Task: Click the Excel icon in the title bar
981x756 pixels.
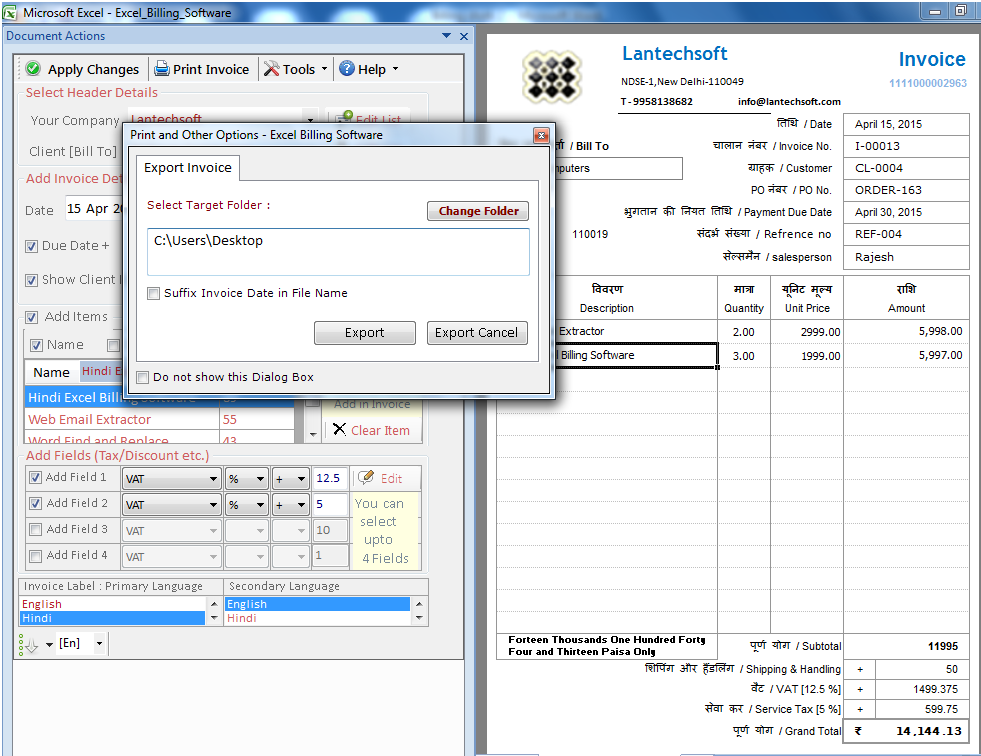Action: tap(10, 12)
